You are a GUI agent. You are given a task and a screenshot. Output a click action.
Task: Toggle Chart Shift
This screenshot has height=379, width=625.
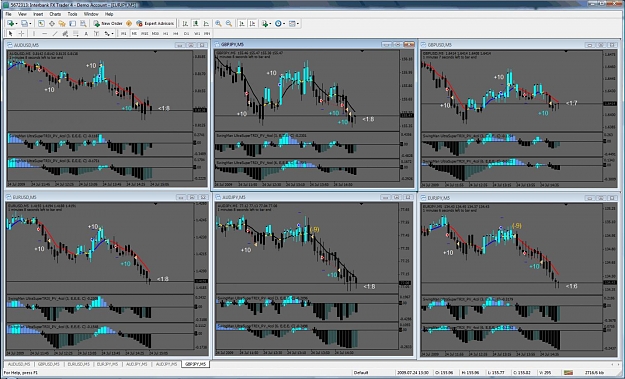click(x=252, y=24)
